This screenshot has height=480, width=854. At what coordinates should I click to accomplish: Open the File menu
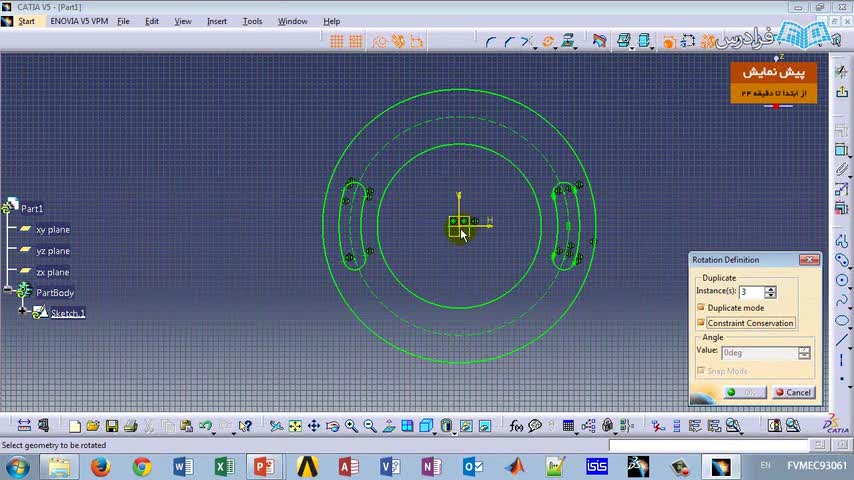coord(124,21)
